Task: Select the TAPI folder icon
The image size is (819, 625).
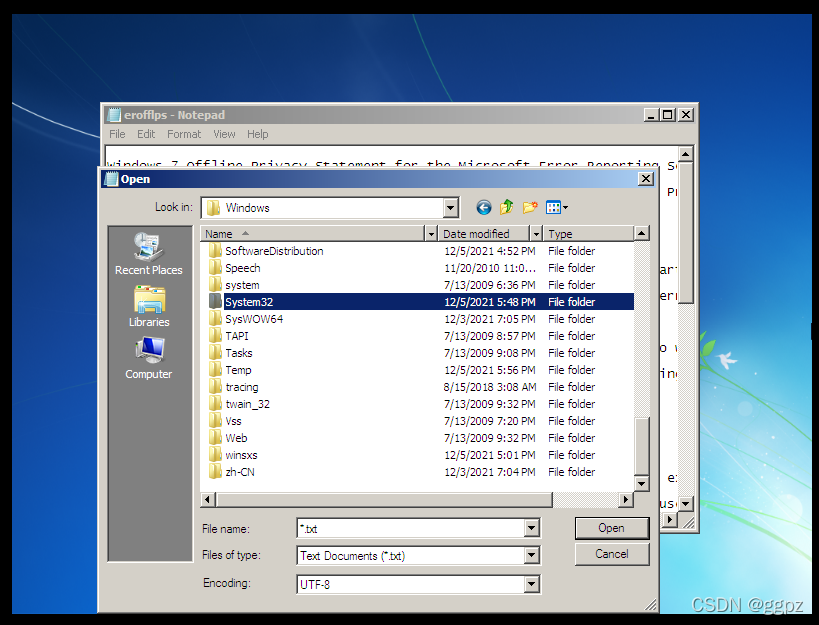Action: click(x=215, y=336)
